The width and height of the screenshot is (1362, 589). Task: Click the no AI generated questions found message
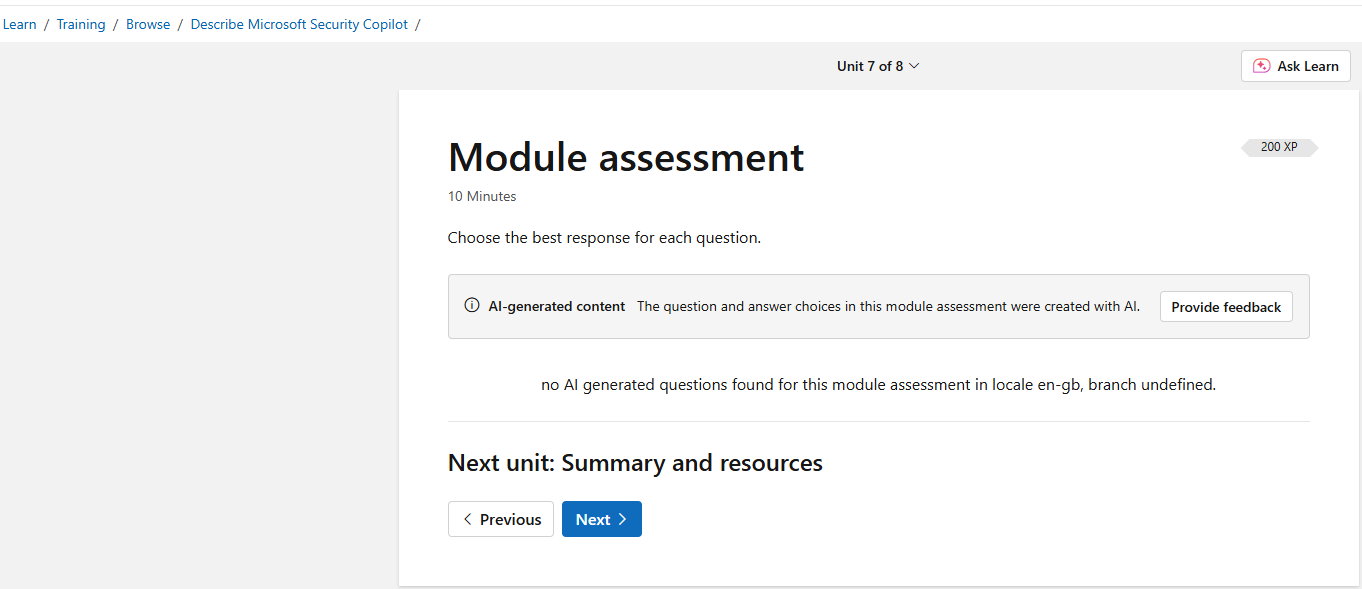[879, 384]
